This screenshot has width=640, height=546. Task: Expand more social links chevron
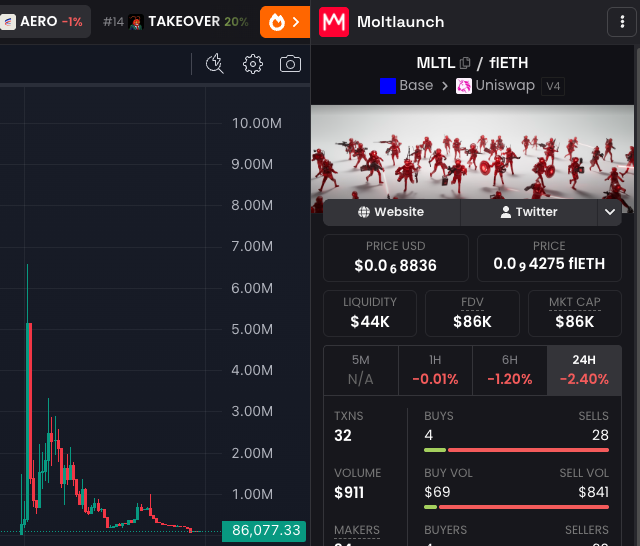[x=610, y=212]
